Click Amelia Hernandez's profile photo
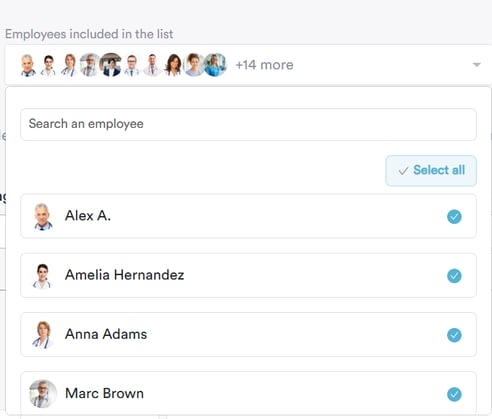This screenshot has height=419, width=492. click(42, 276)
